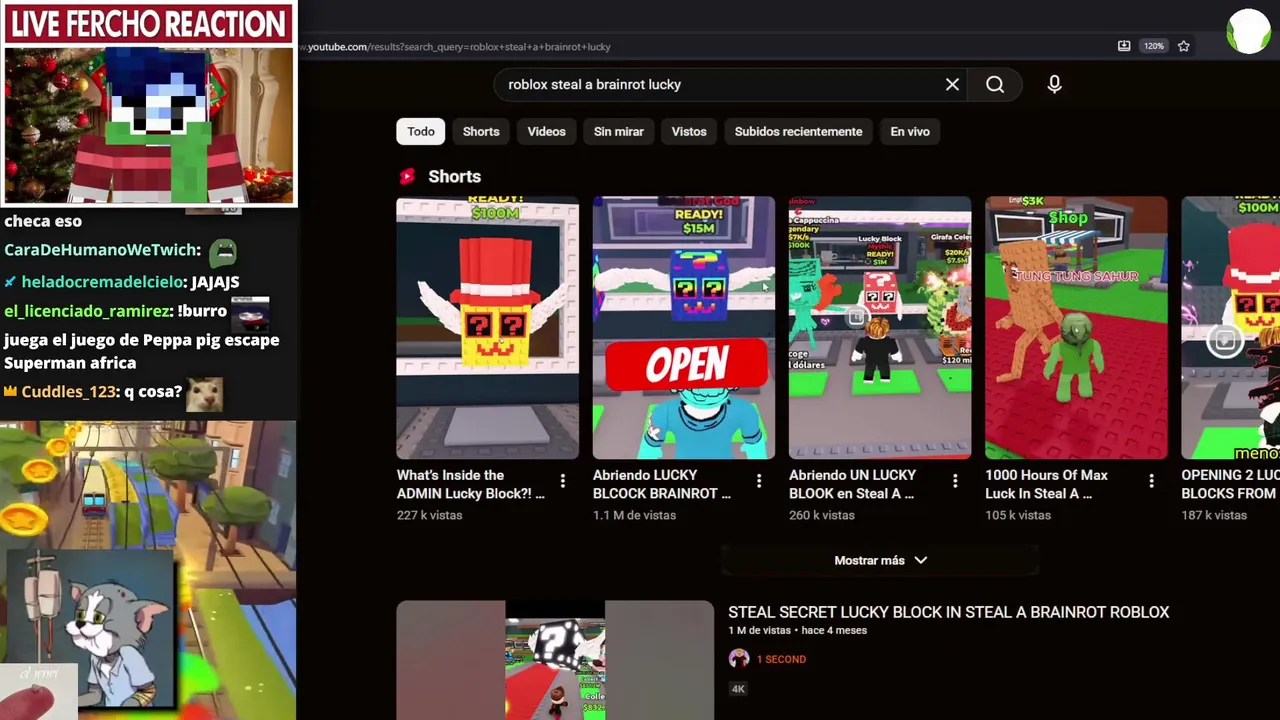This screenshot has height=720, width=1280.
Task: Open the ADMIN Lucky Block short thumbnail
Action: click(487, 328)
